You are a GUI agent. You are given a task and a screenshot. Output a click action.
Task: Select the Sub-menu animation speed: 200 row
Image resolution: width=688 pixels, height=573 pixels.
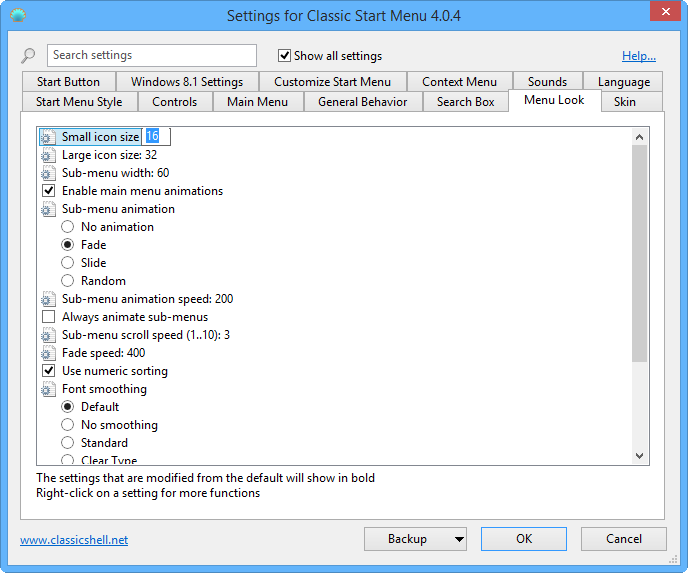click(x=147, y=299)
